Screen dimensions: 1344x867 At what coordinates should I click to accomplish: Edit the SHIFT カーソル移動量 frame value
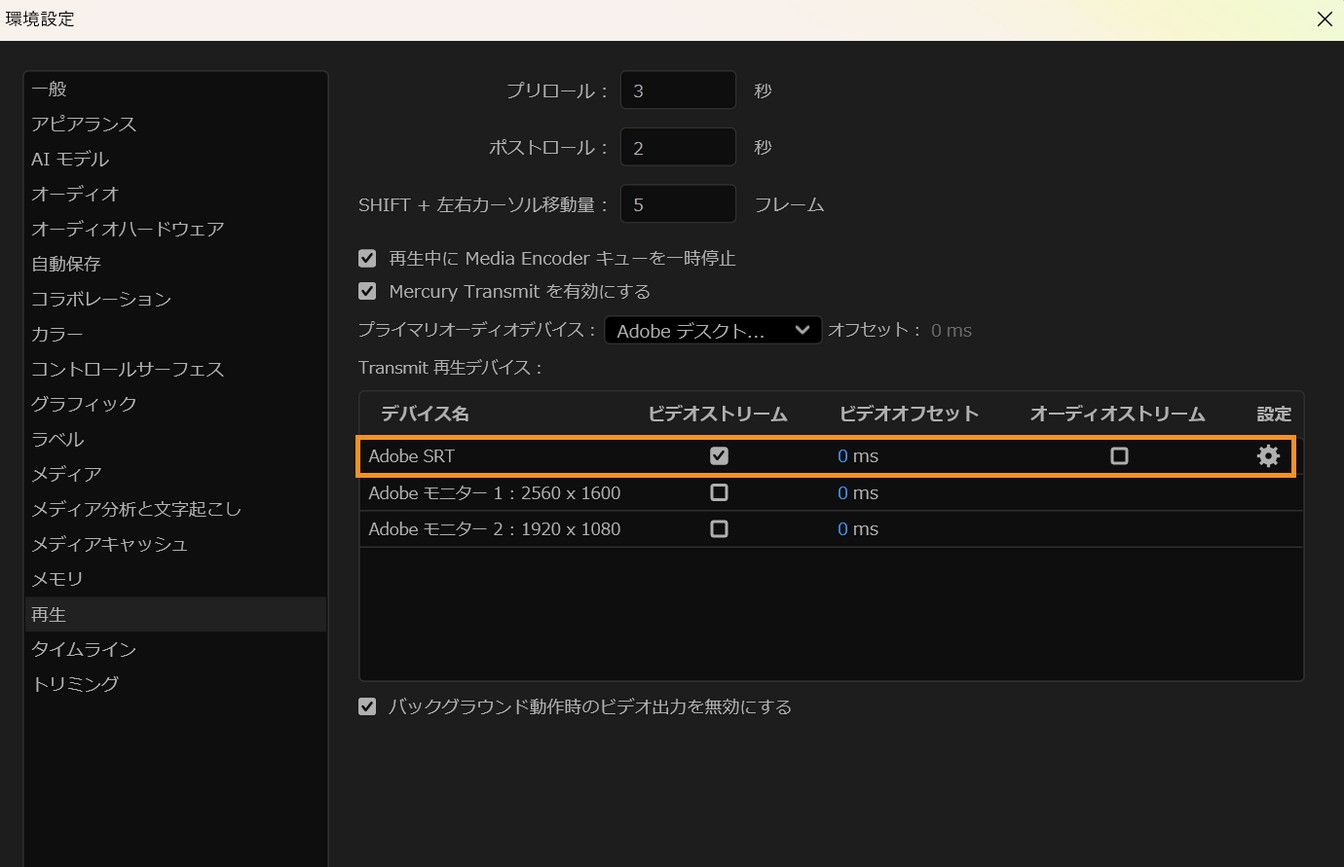click(678, 203)
